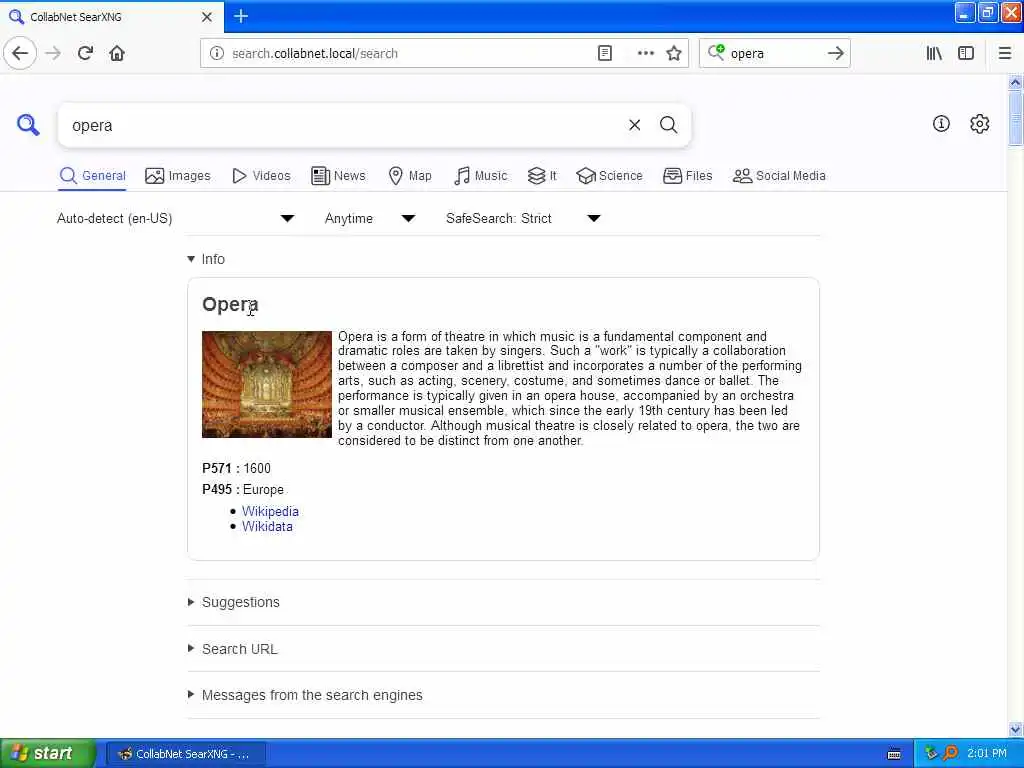Run search with the magnifier button
The height and width of the screenshot is (768, 1024).
point(668,125)
